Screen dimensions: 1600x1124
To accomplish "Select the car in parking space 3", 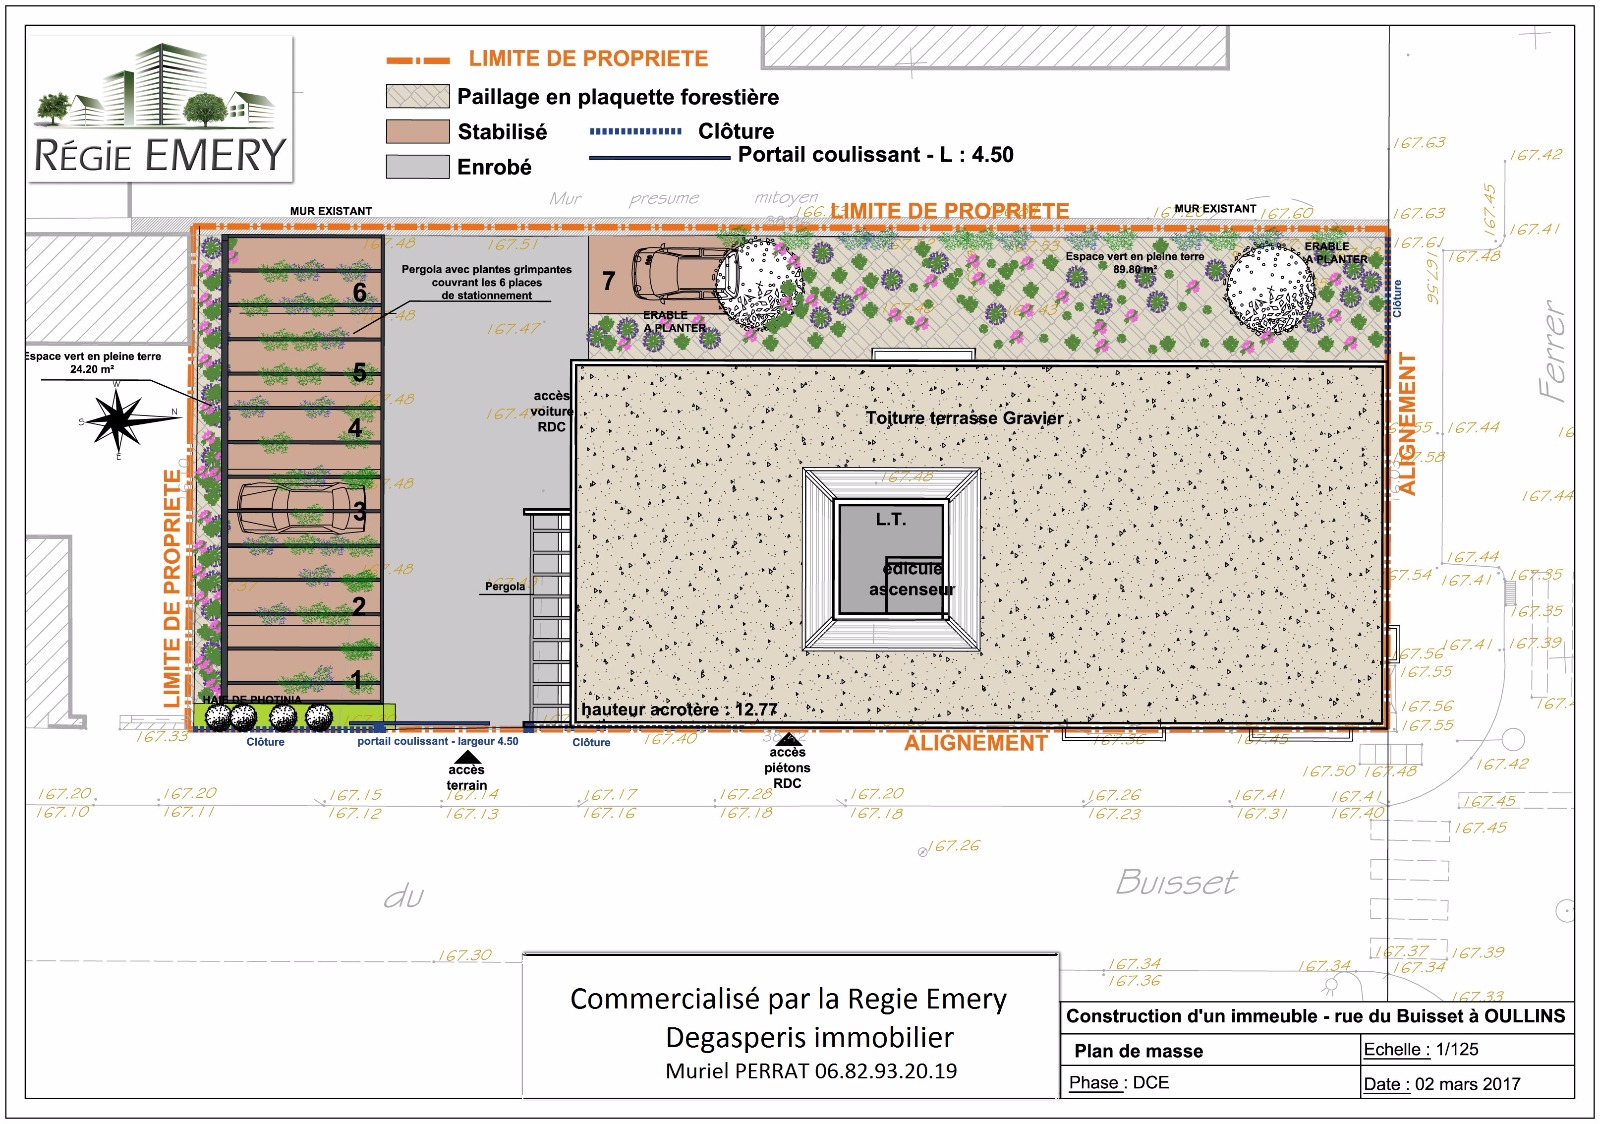I will tap(302, 508).
